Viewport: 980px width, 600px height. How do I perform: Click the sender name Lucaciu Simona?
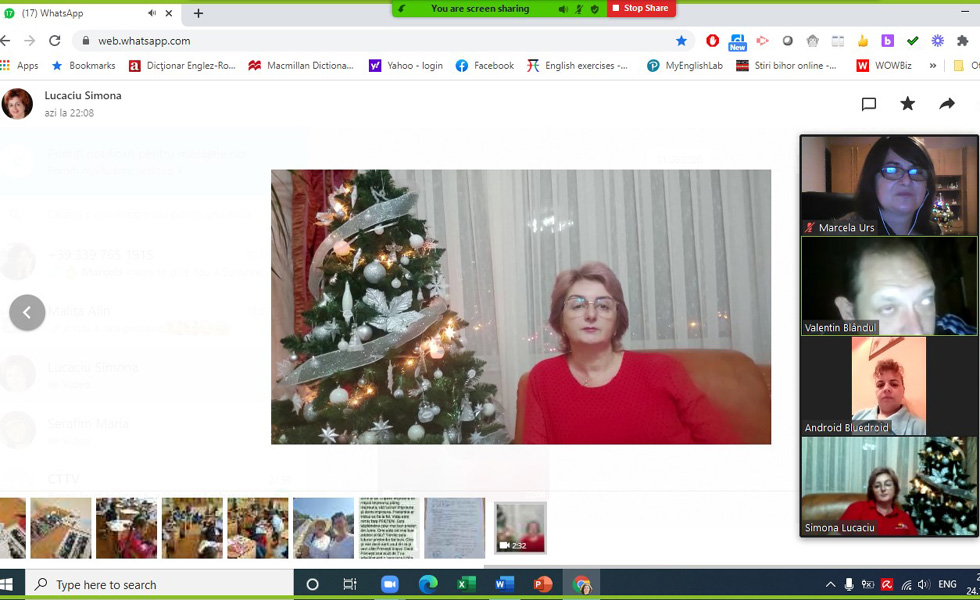pyautogui.click(x=83, y=96)
